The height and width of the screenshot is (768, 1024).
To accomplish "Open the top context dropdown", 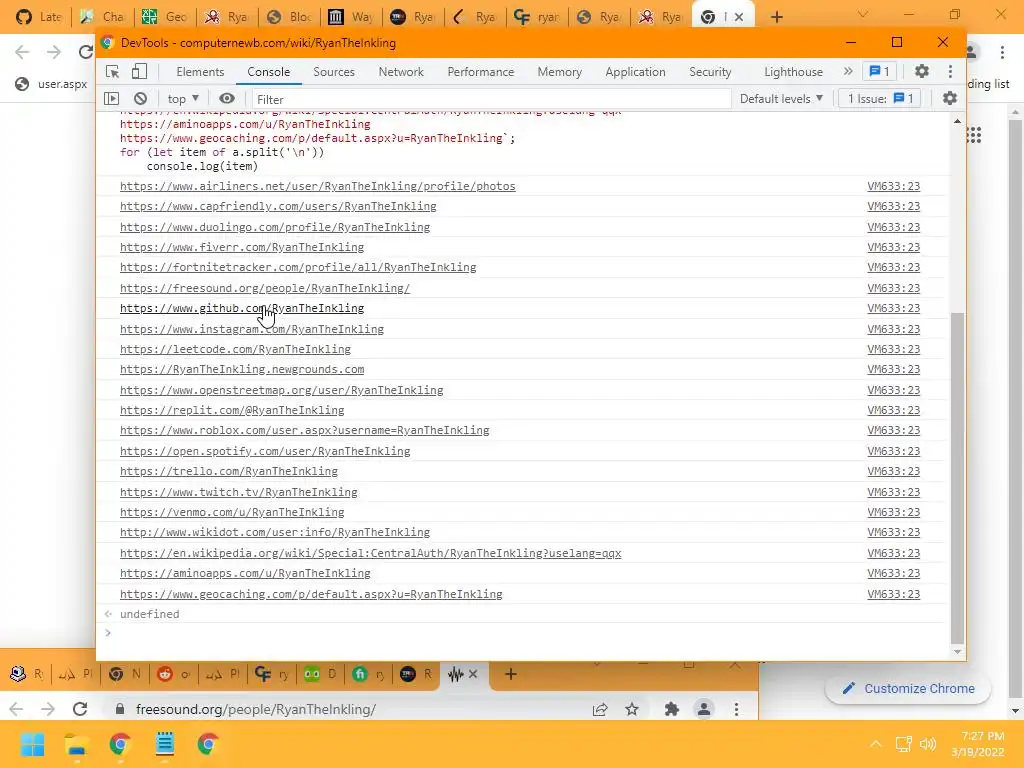I will coord(183,99).
